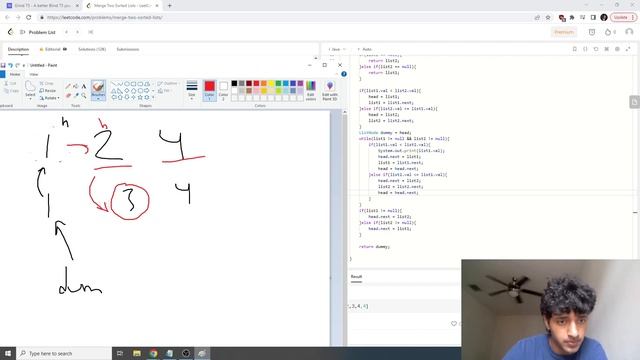Open the Solutions tab

coord(92,49)
